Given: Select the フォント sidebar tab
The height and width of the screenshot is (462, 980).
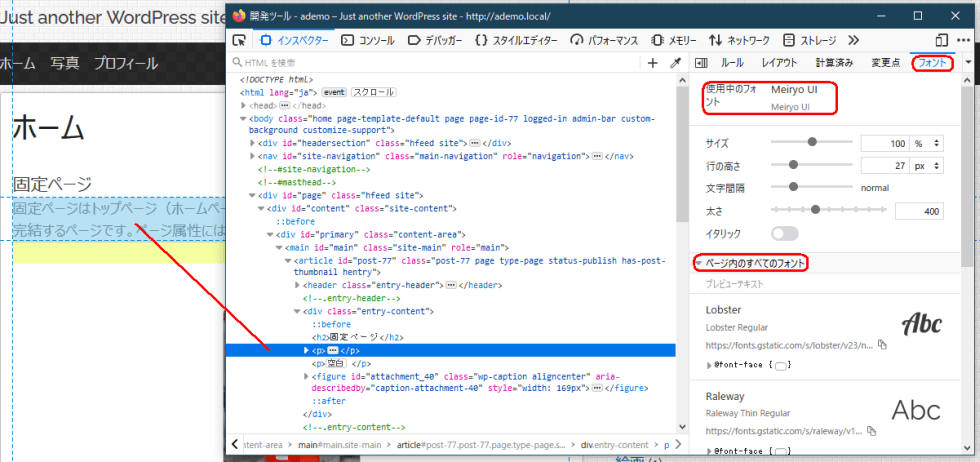Looking at the screenshot, I should click(932, 63).
